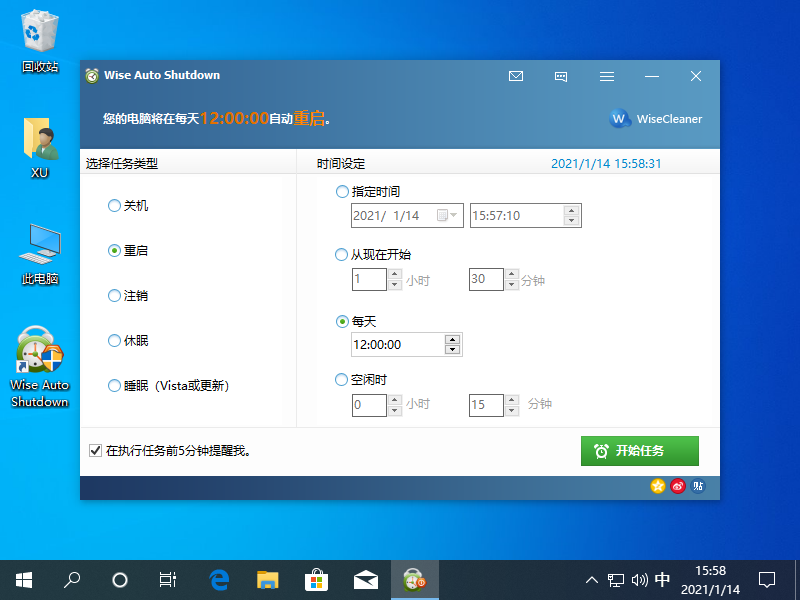Click the mail envelope icon in title bar
The image size is (800, 600).
point(516,76)
